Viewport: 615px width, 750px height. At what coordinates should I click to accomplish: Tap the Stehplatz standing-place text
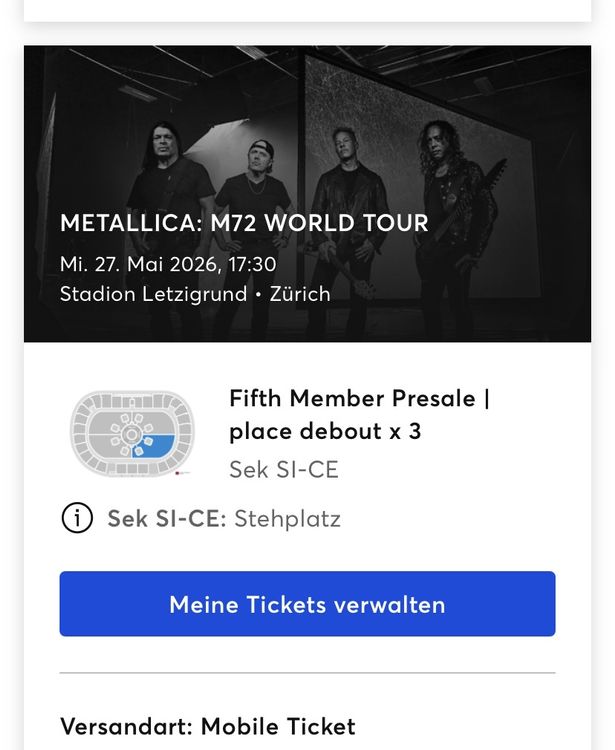pyautogui.click(x=287, y=519)
